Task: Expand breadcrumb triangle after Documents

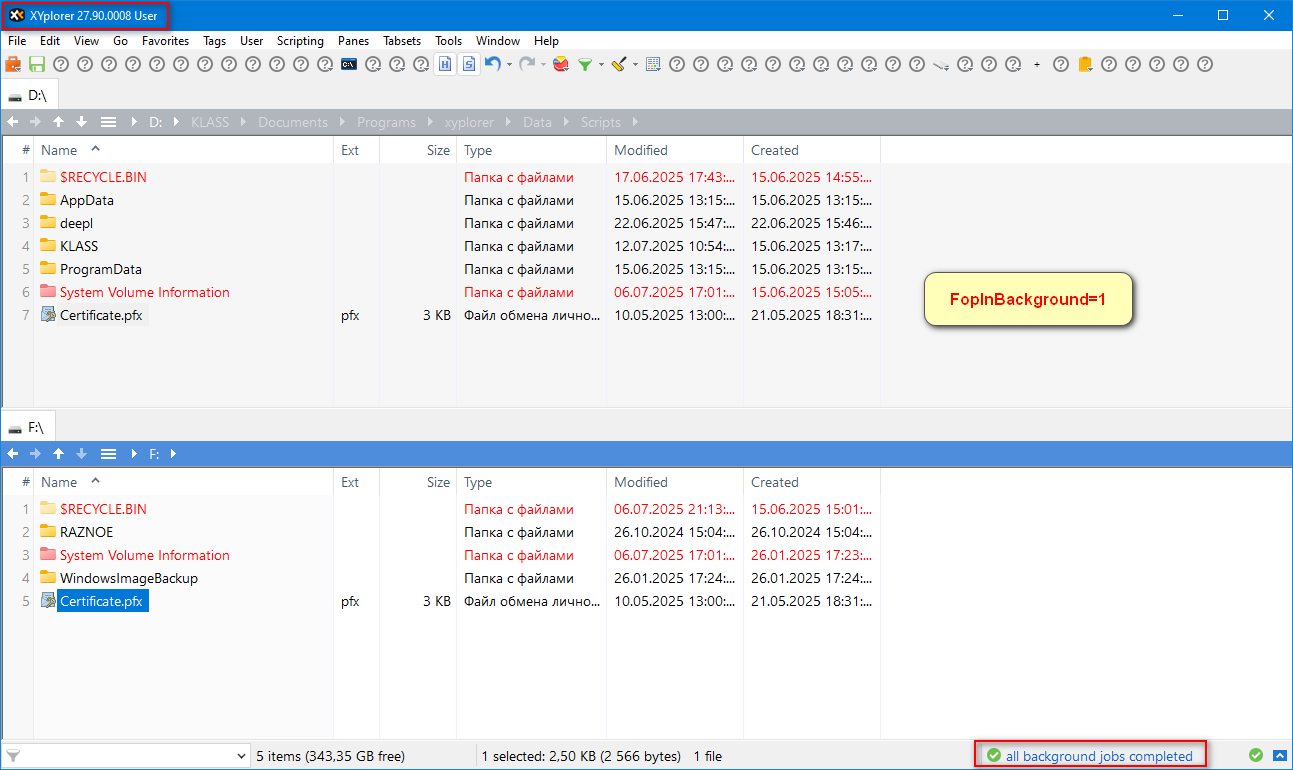Action: [x=342, y=122]
